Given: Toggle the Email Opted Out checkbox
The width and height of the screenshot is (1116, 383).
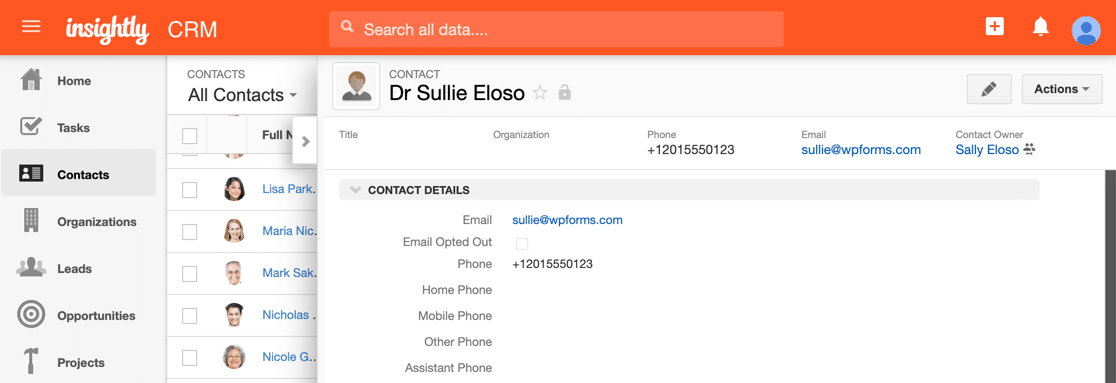Looking at the screenshot, I should click(522, 243).
